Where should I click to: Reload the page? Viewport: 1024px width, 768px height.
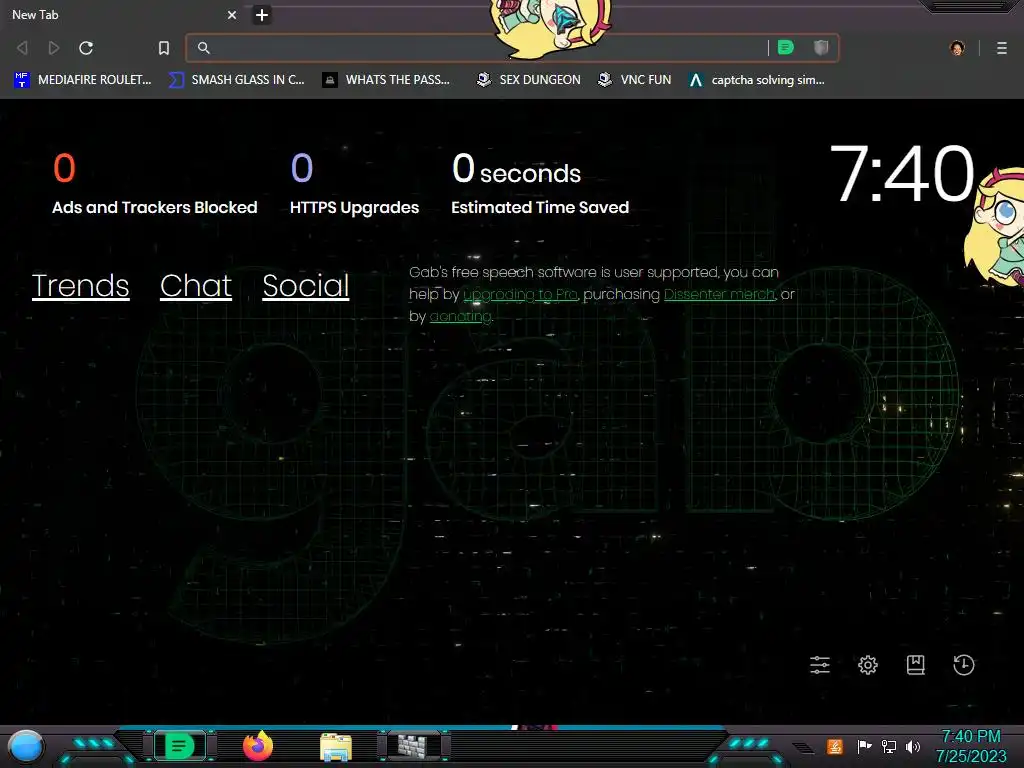pyautogui.click(x=86, y=48)
